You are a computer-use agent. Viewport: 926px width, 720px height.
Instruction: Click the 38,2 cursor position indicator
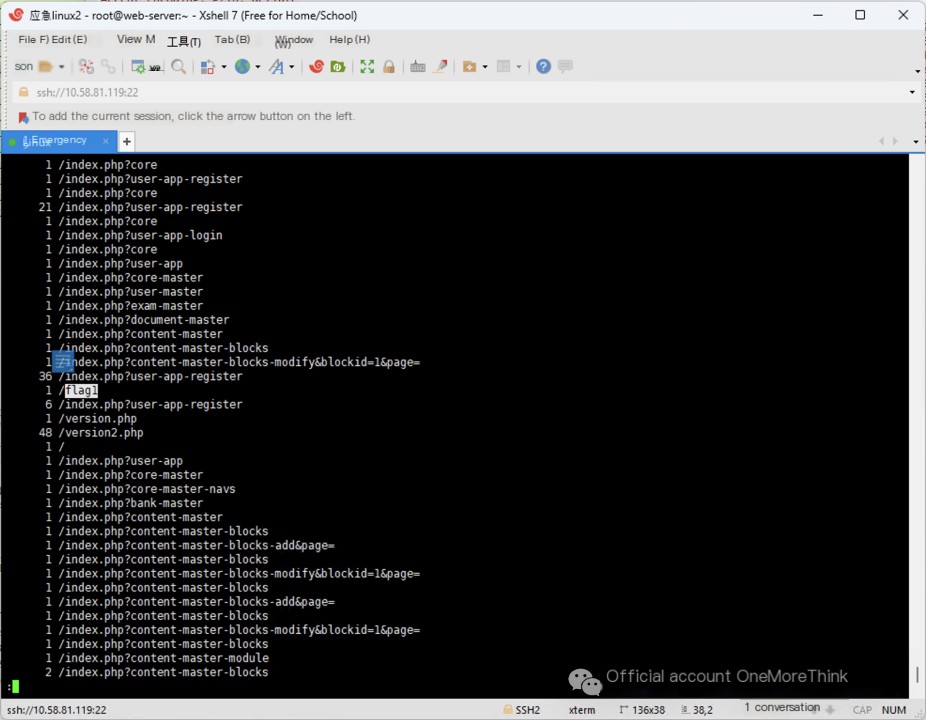(x=697, y=710)
